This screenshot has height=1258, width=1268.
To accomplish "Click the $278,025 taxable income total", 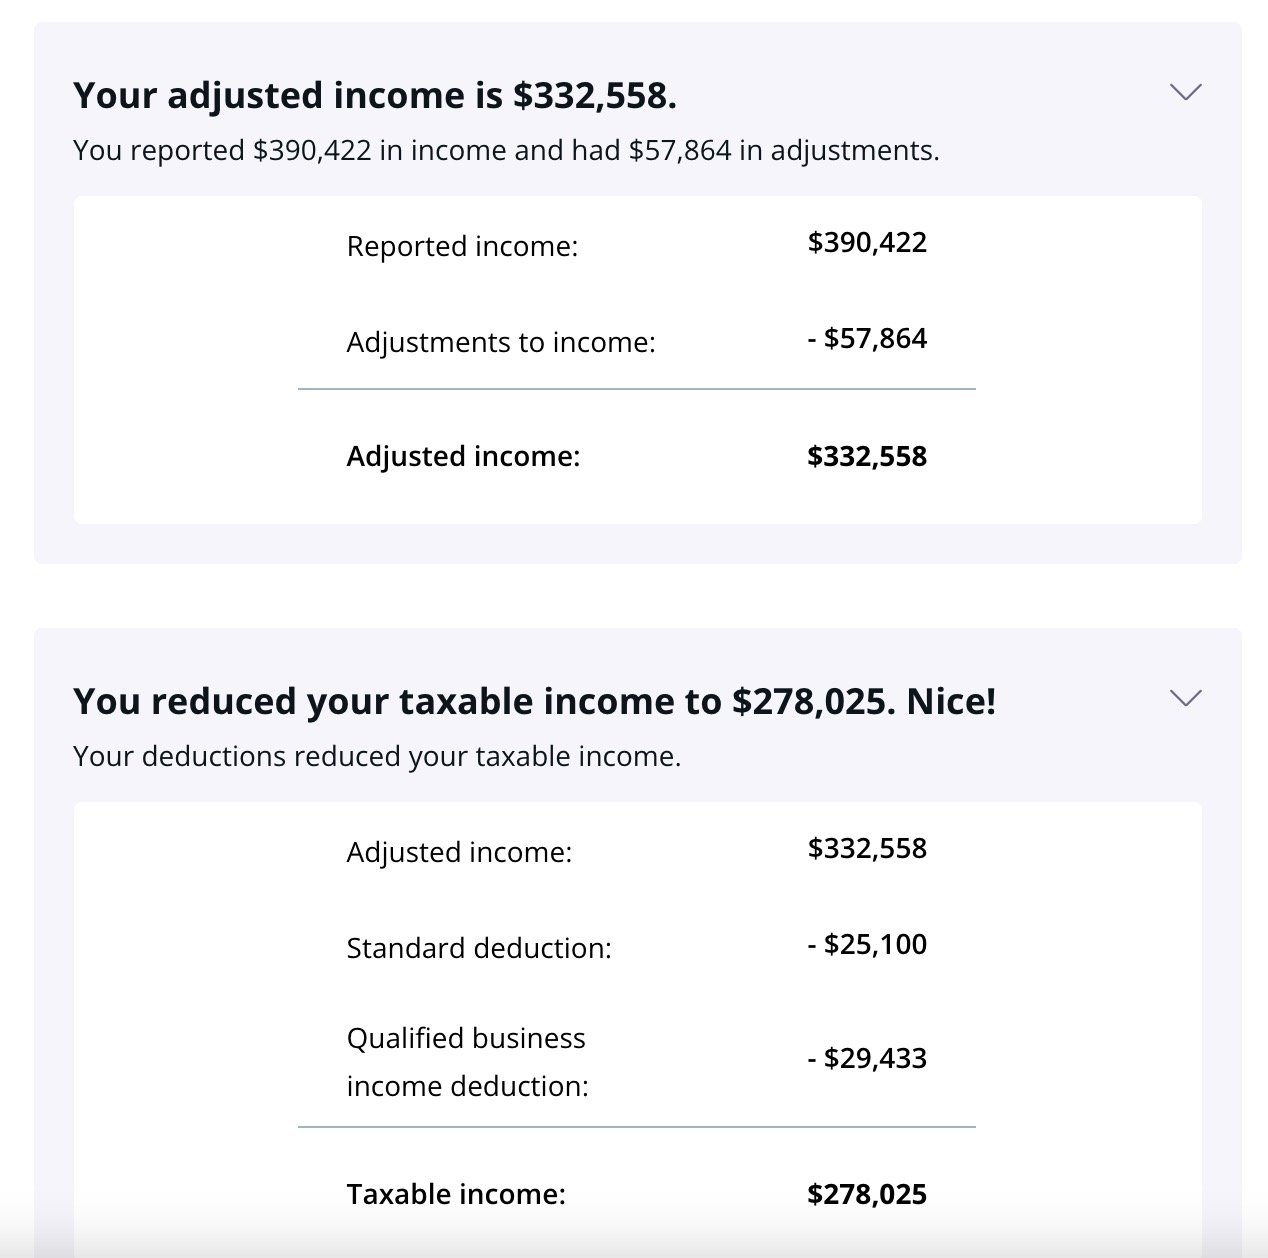I will tap(867, 1195).
